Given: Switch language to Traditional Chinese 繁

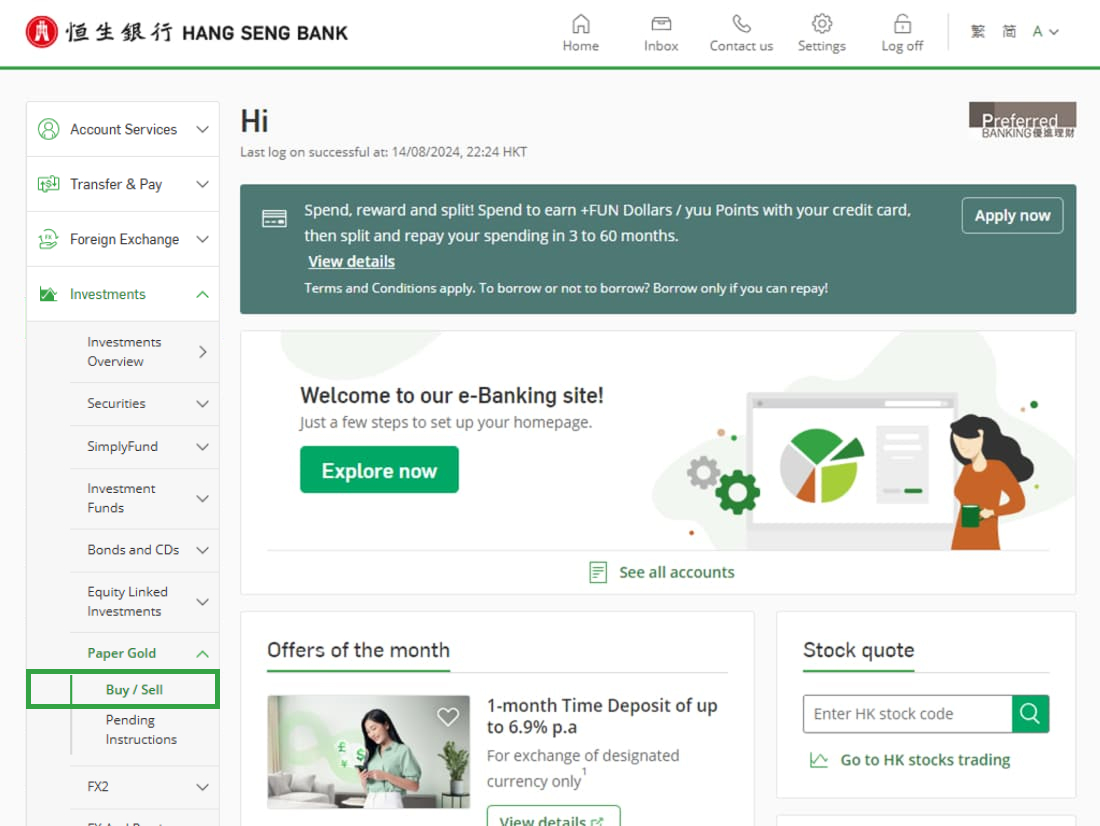Looking at the screenshot, I should tap(977, 32).
